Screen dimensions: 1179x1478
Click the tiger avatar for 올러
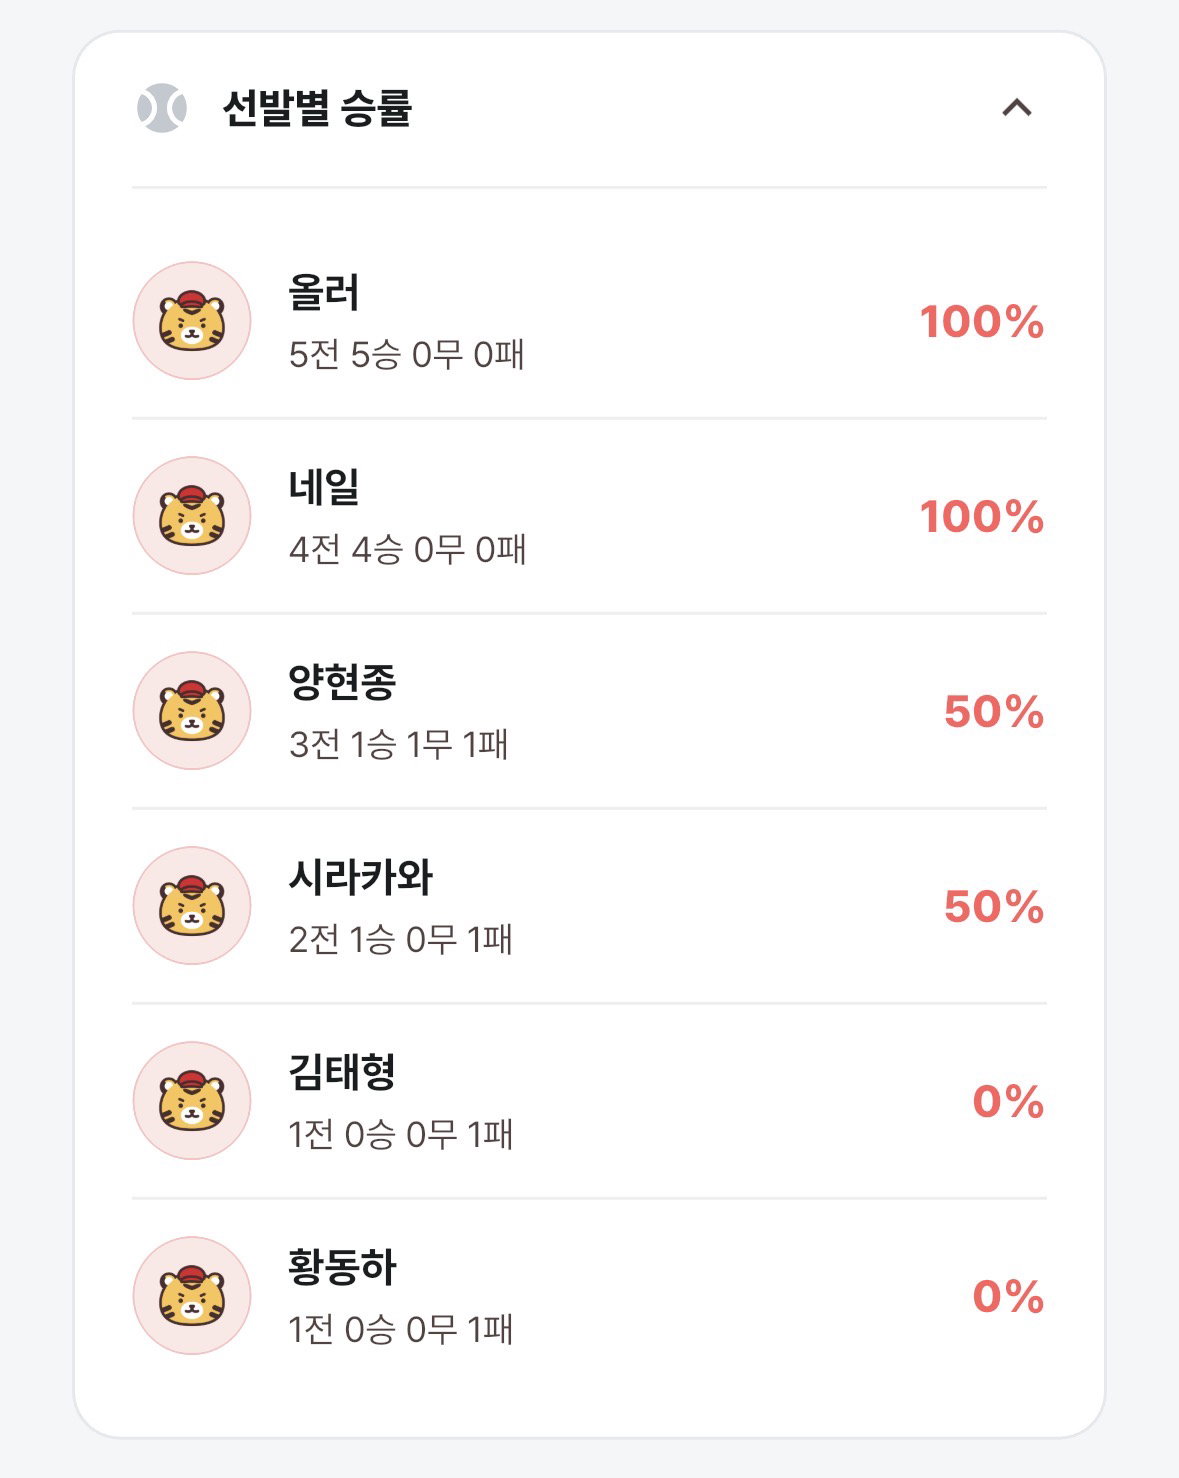coord(192,321)
